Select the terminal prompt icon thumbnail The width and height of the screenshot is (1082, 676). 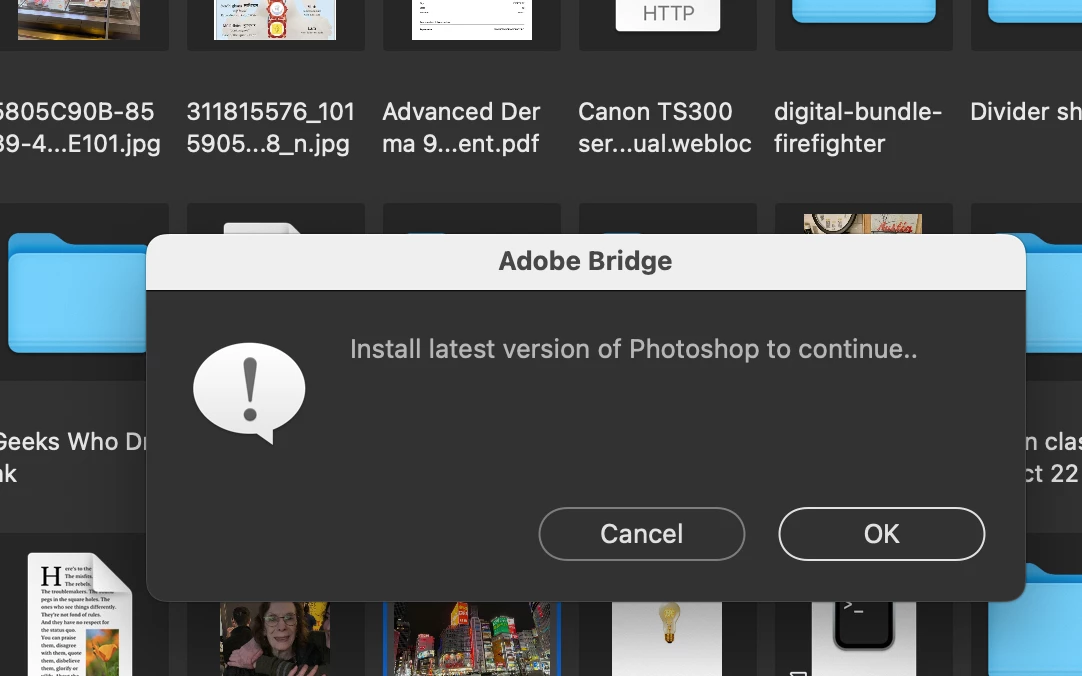click(x=863, y=639)
